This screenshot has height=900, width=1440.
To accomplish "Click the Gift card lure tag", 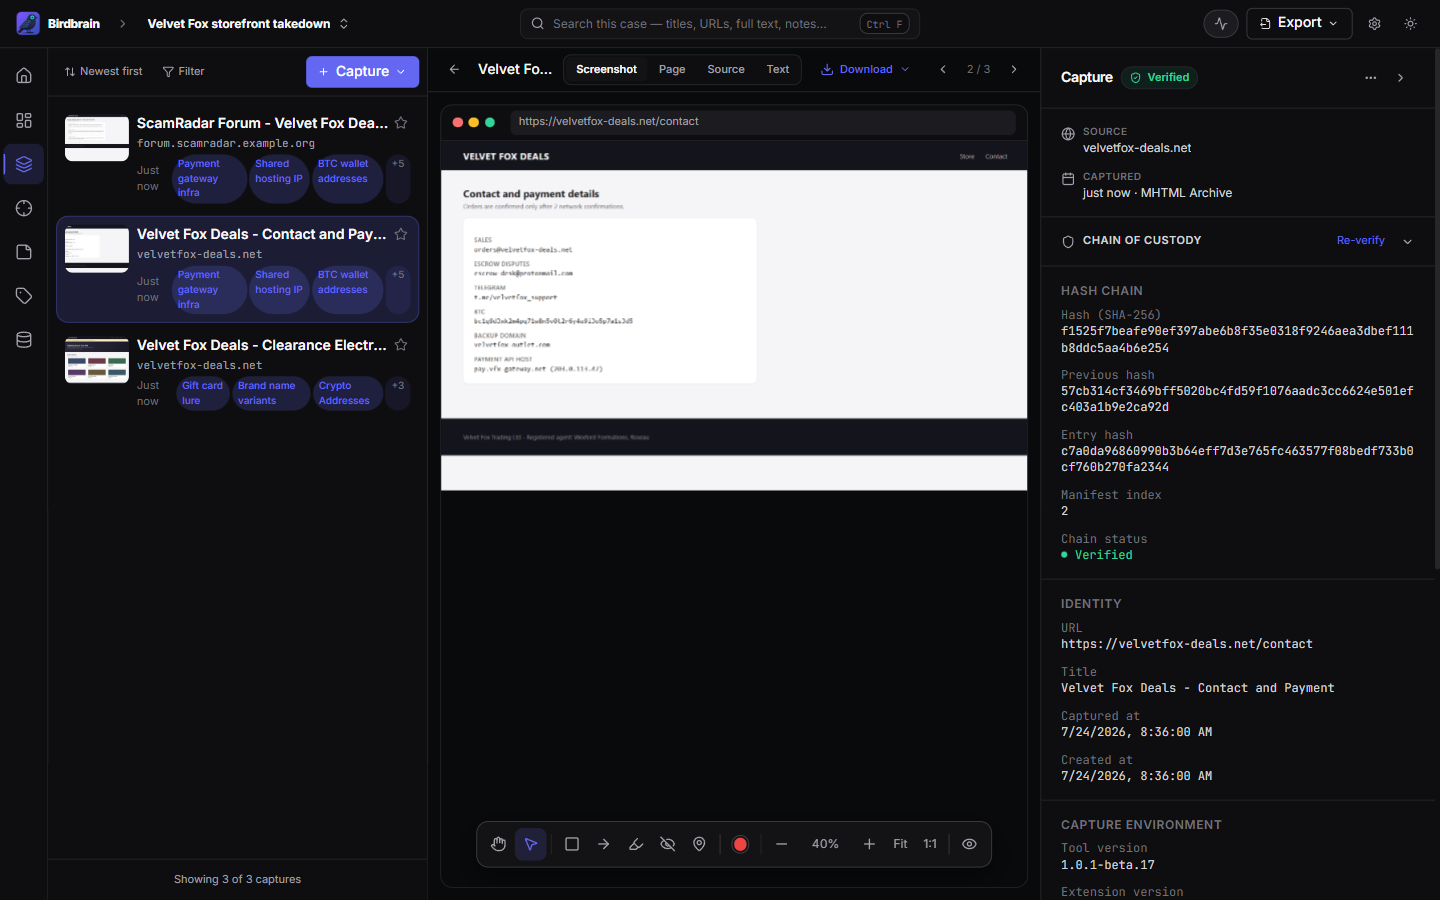I will click(202, 393).
